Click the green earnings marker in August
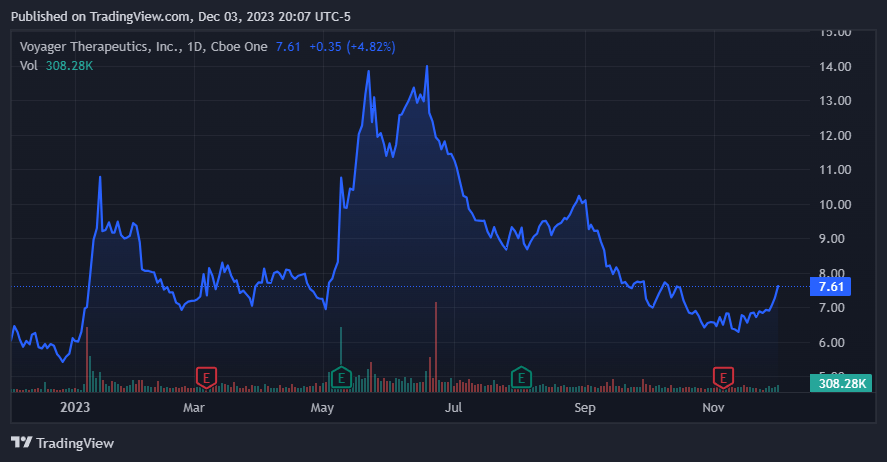The width and height of the screenshot is (887, 462). pyautogui.click(x=521, y=377)
